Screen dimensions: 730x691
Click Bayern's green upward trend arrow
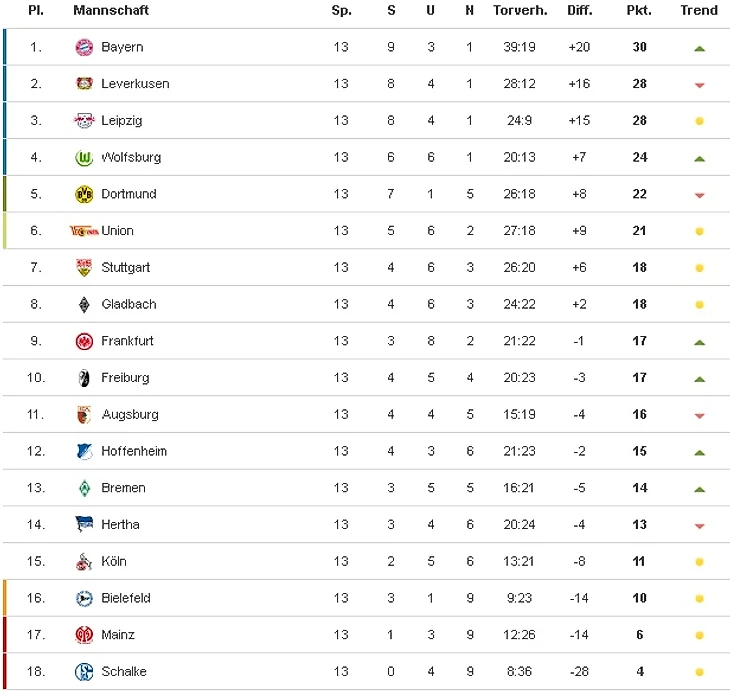[x=699, y=48]
